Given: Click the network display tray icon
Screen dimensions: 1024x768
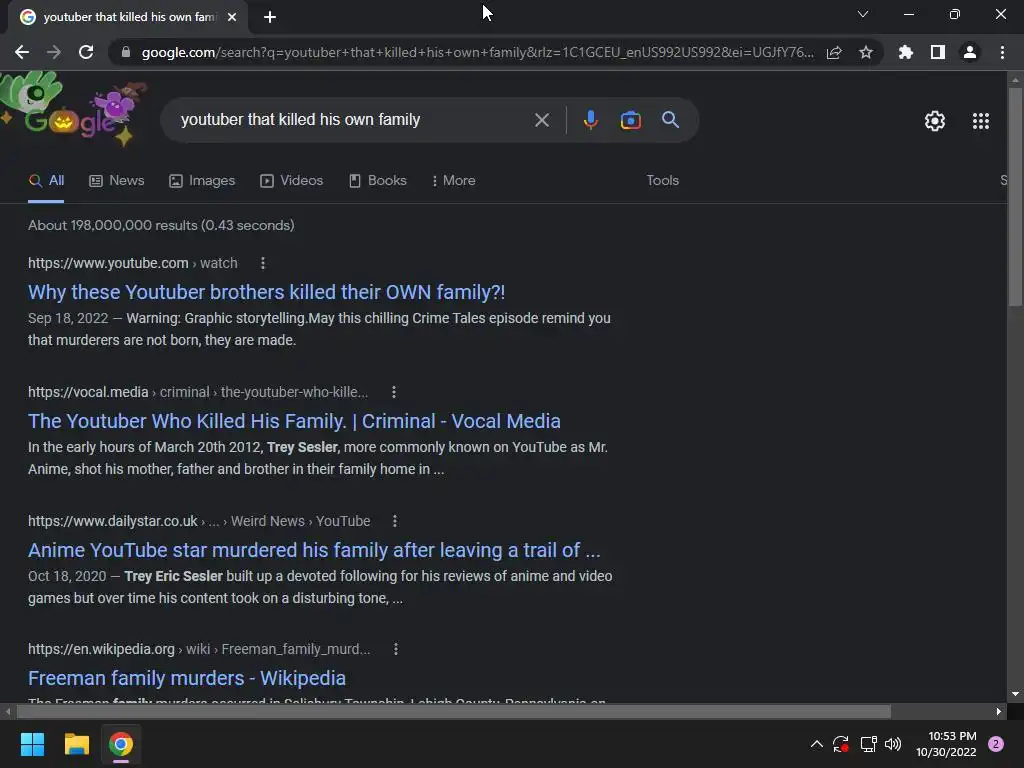Looking at the screenshot, I should click(x=868, y=744).
